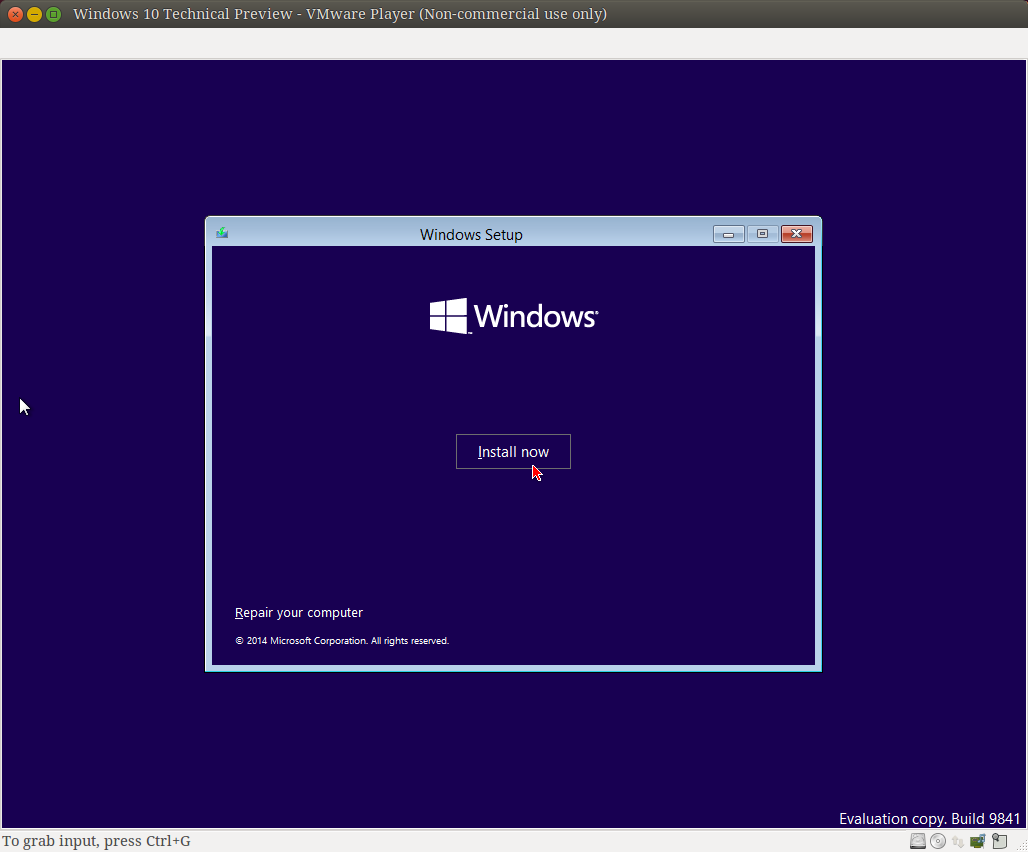Click the 'Windows Setup' title text
The width and height of the screenshot is (1028, 852).
(x=471, y=235)
